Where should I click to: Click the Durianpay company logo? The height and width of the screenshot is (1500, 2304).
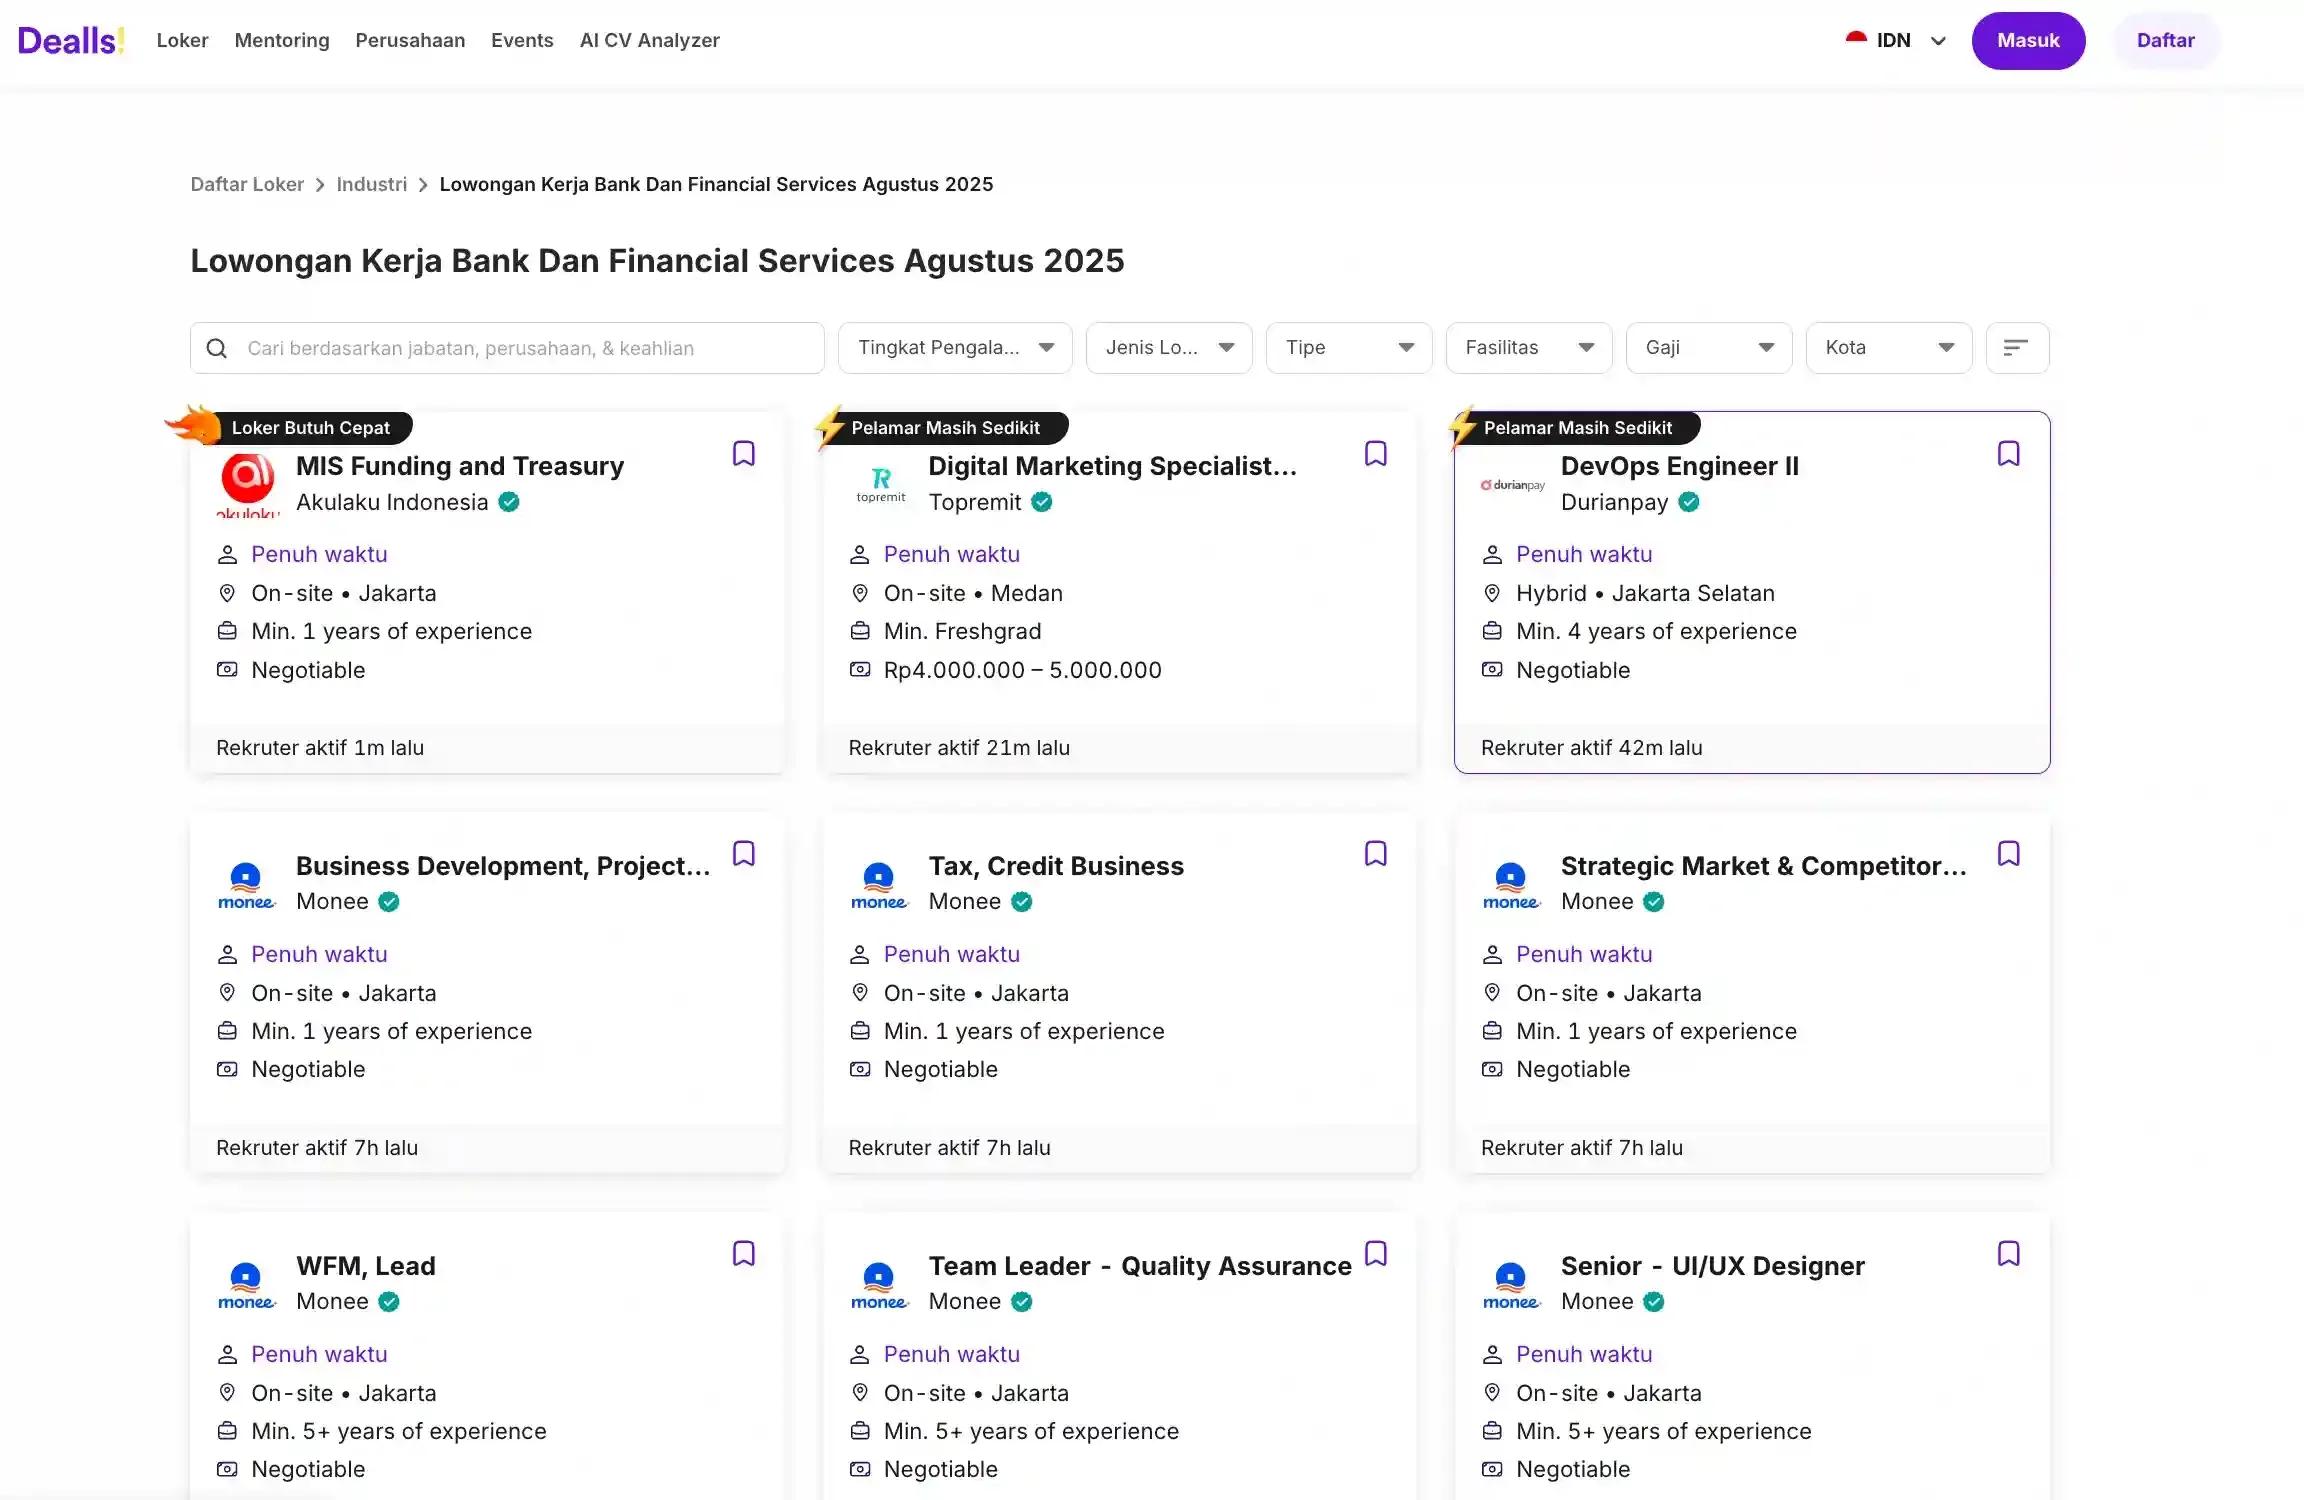1512,484
